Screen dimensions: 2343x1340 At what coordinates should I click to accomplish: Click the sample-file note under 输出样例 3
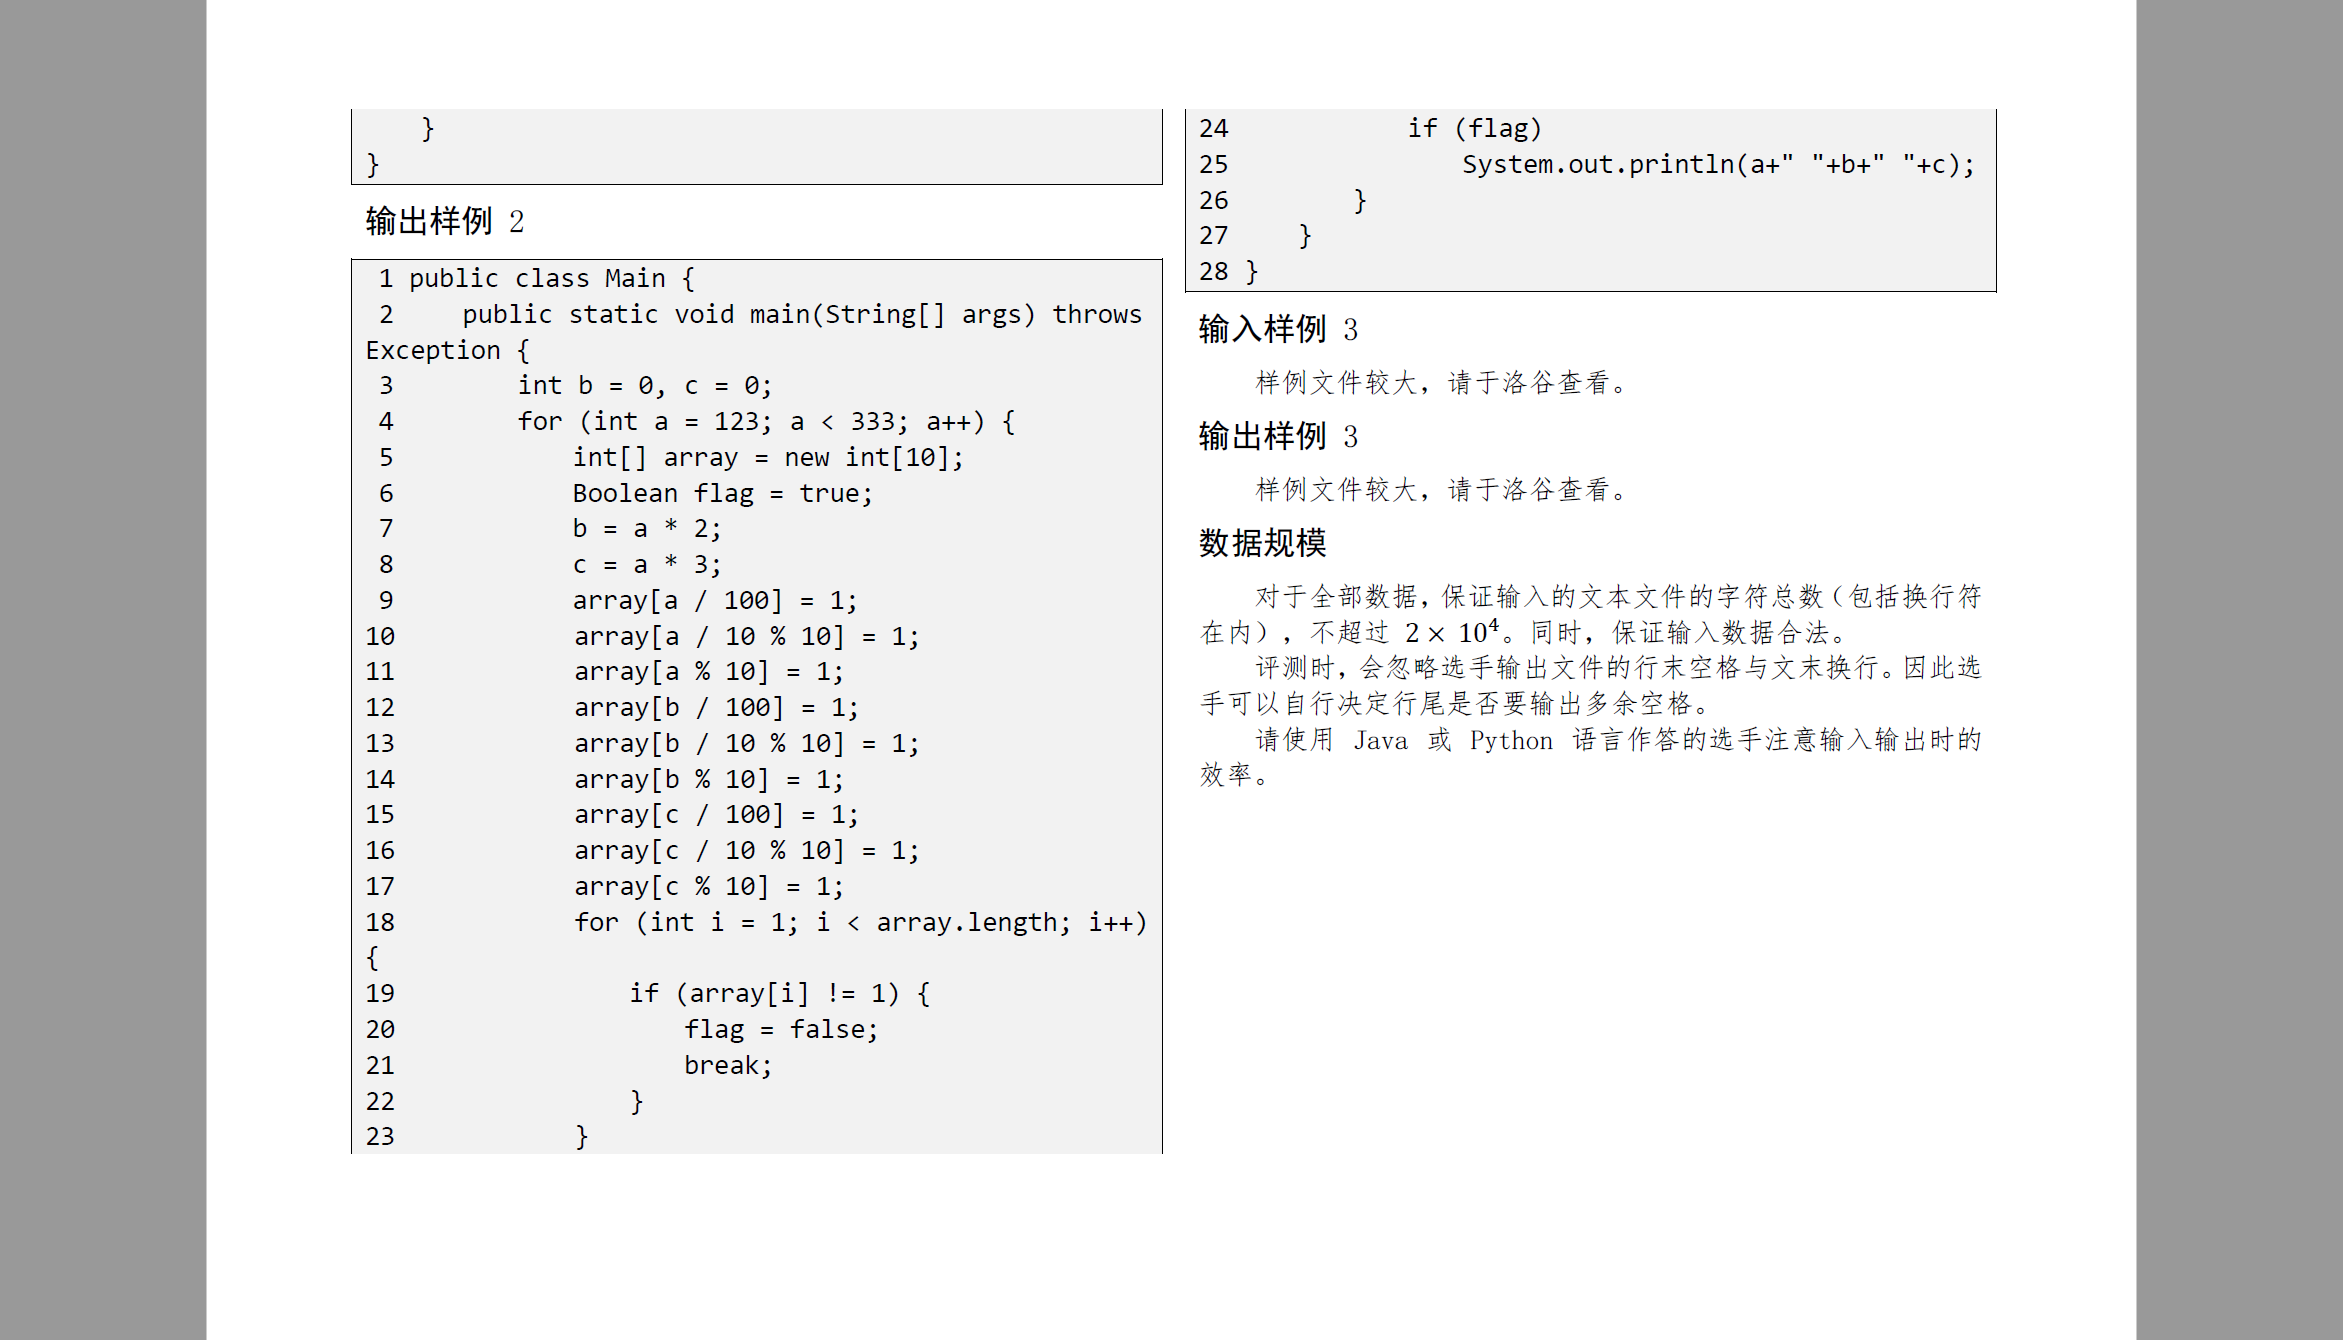click(x=1444, y=490)
